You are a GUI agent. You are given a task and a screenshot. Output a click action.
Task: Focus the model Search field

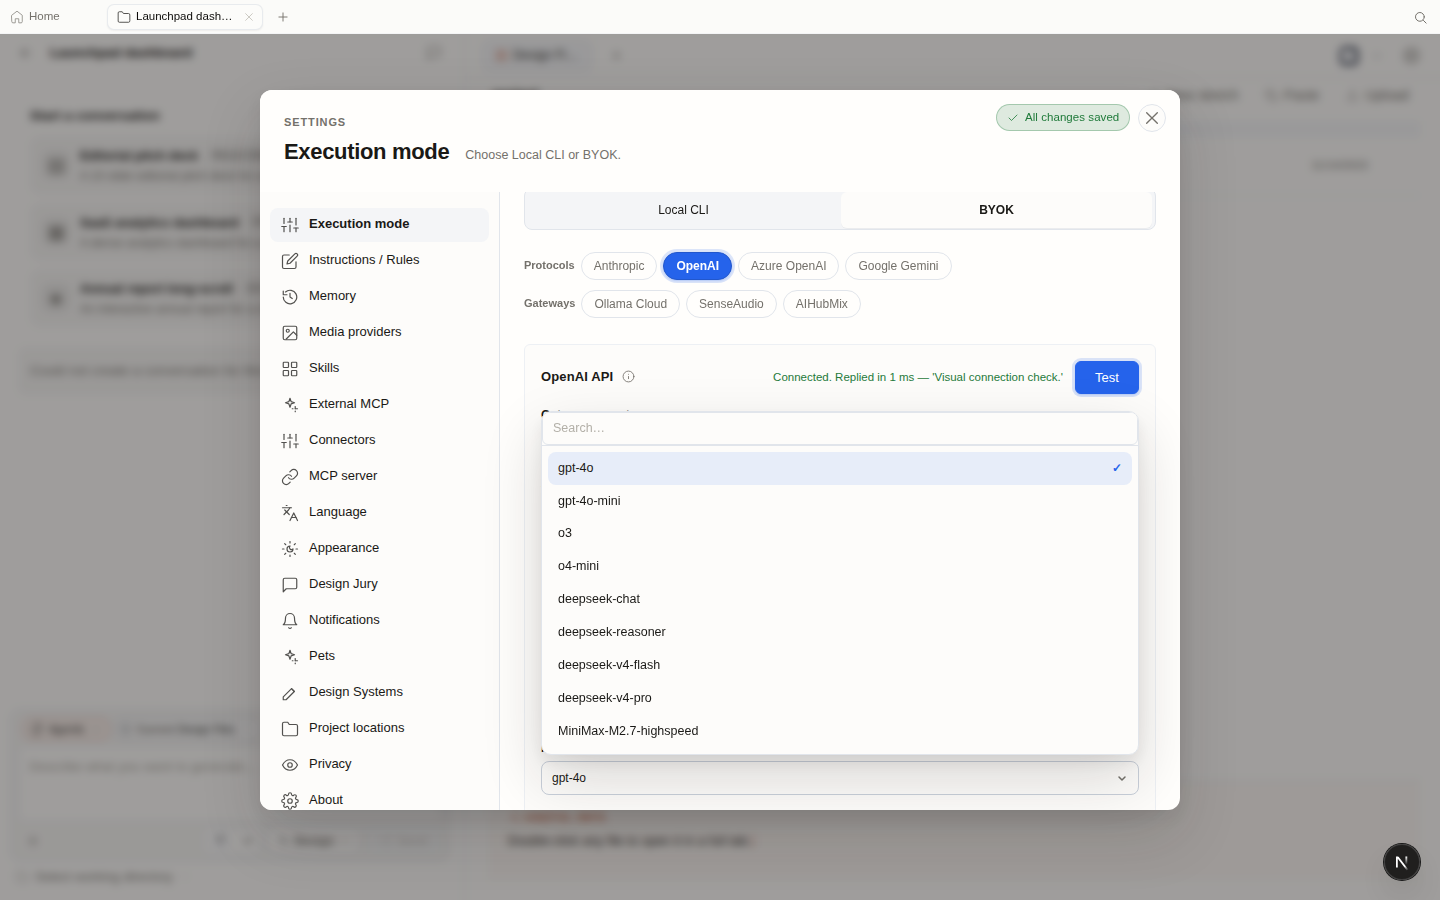(x=840, y=428)
